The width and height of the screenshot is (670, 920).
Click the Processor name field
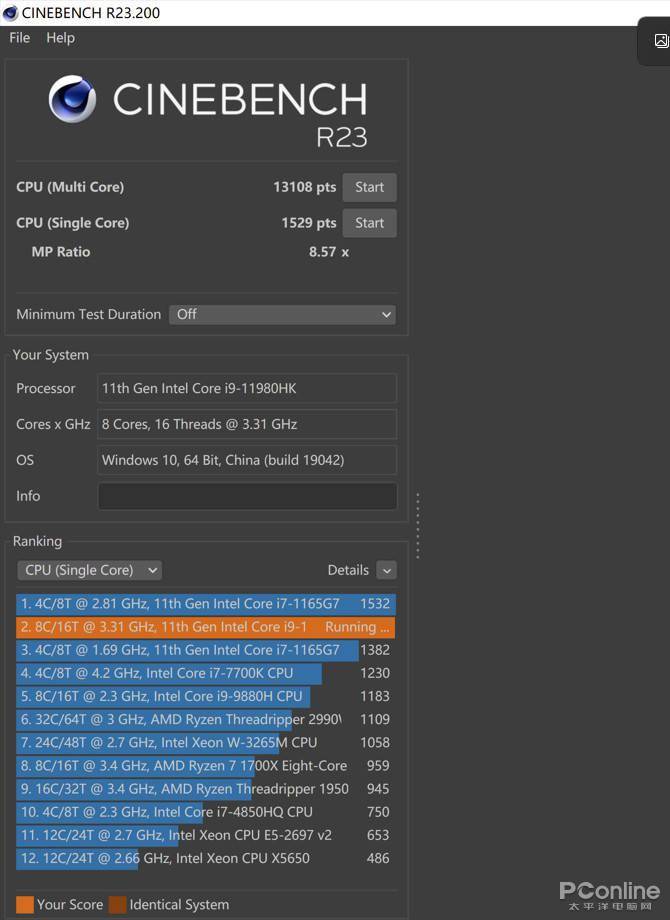click(x=247, y=388)
